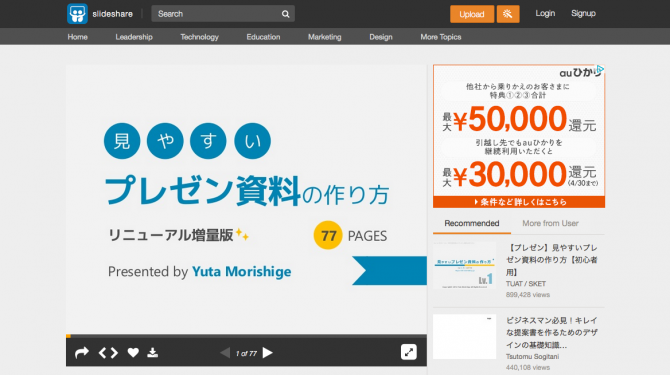Select the Recommended tab
The image size is (670, 375).
tap(472, 223)
